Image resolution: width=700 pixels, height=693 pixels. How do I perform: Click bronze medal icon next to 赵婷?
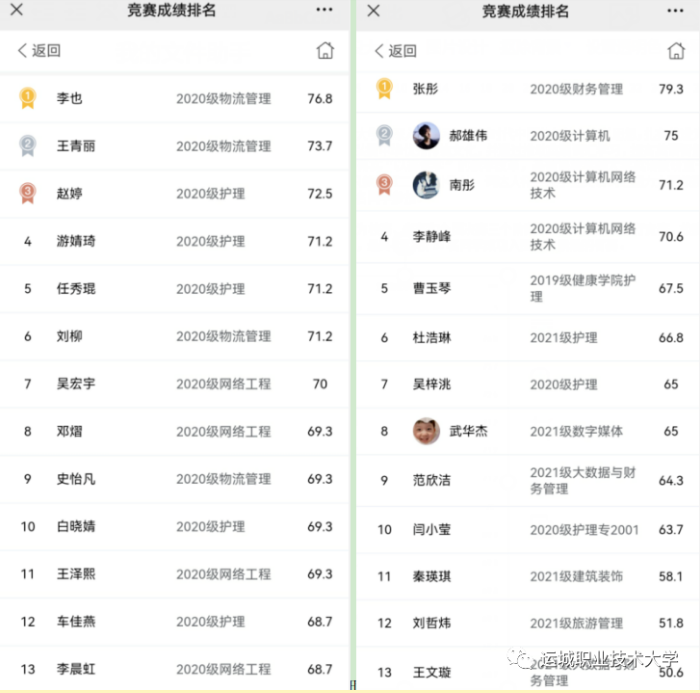pos(28,193)
